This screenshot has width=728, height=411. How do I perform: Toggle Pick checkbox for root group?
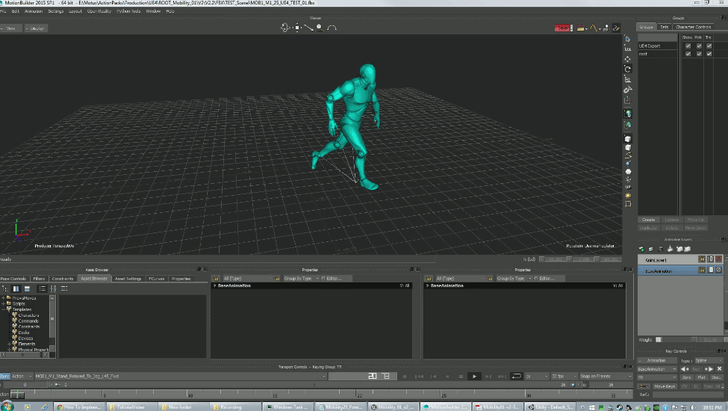(x=701, y=54)
